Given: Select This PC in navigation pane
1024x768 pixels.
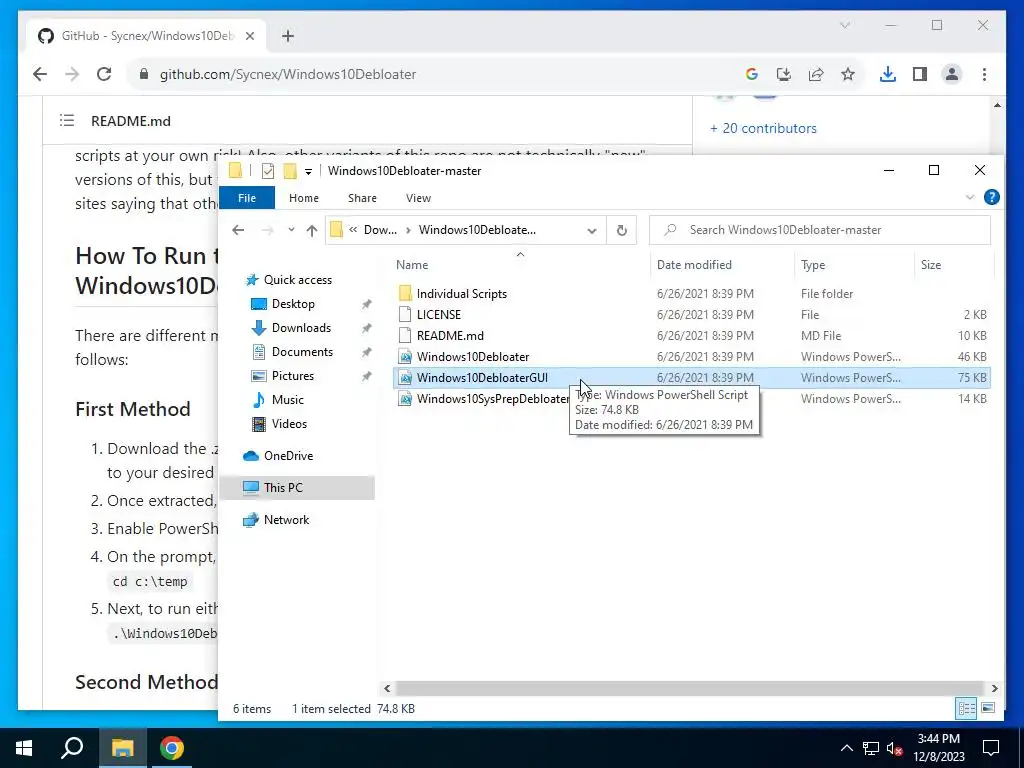Looking at the screenshot, I should (x=296, y=487).
